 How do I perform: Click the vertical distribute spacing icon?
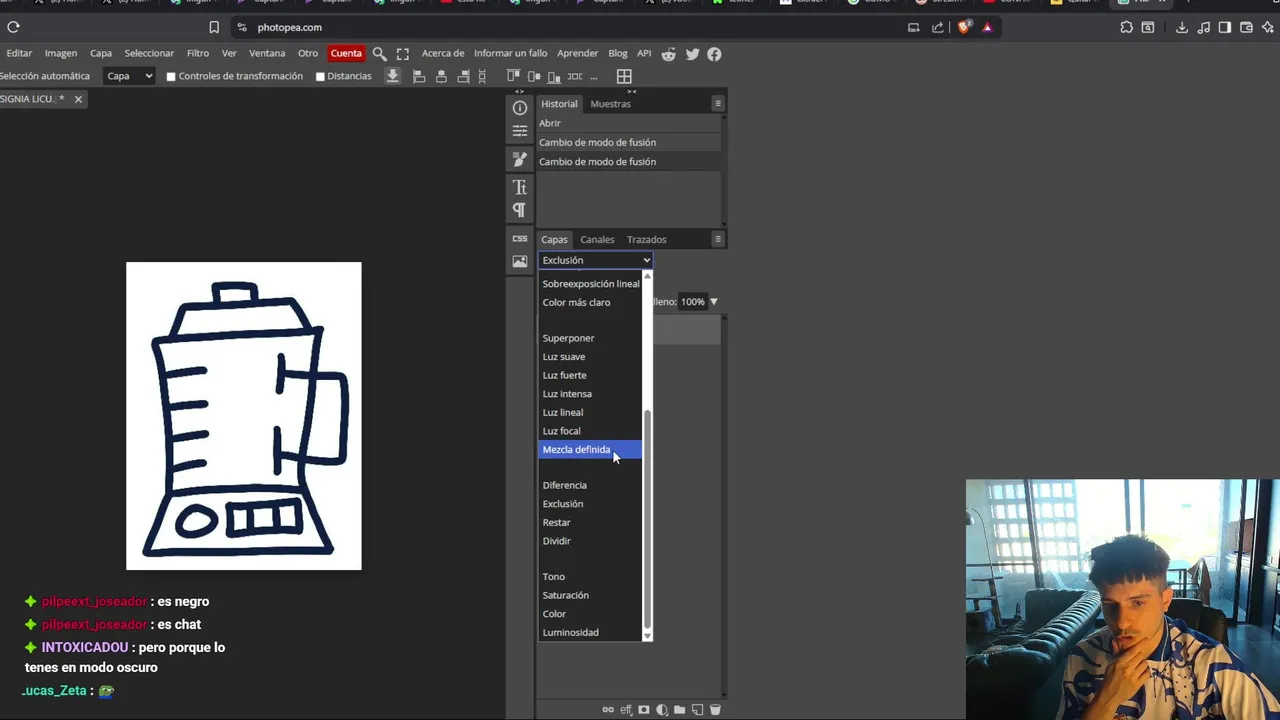[x=483, y=76]
